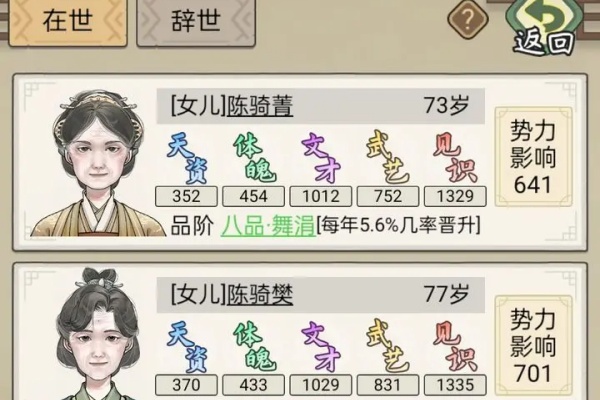Open the 陈骑菁 name link
600x400 pixels.
coord(260,106)
